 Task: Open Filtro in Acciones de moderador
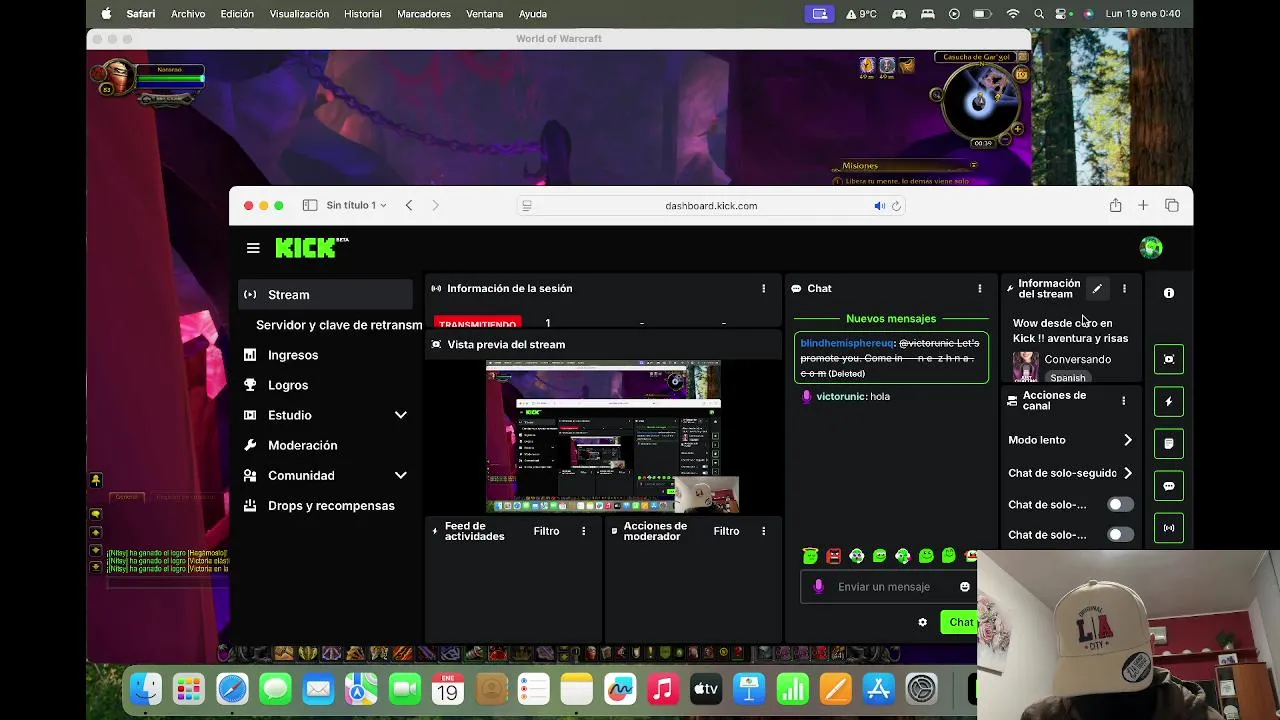[x=726, y=531]
